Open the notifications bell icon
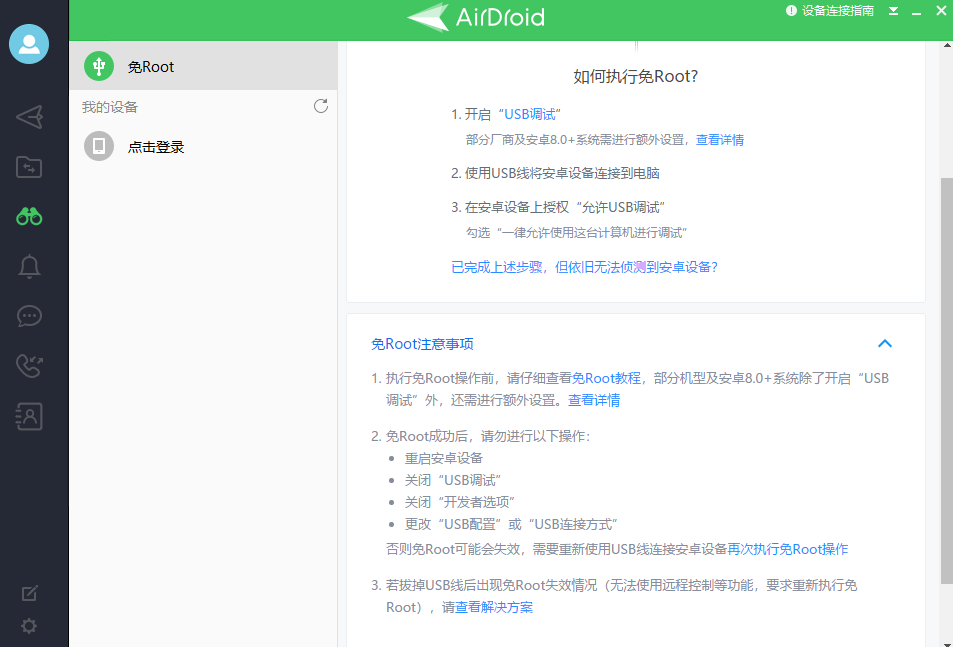Image resolution: width=953 pixels, height=647 pixels. click(30, 267)
